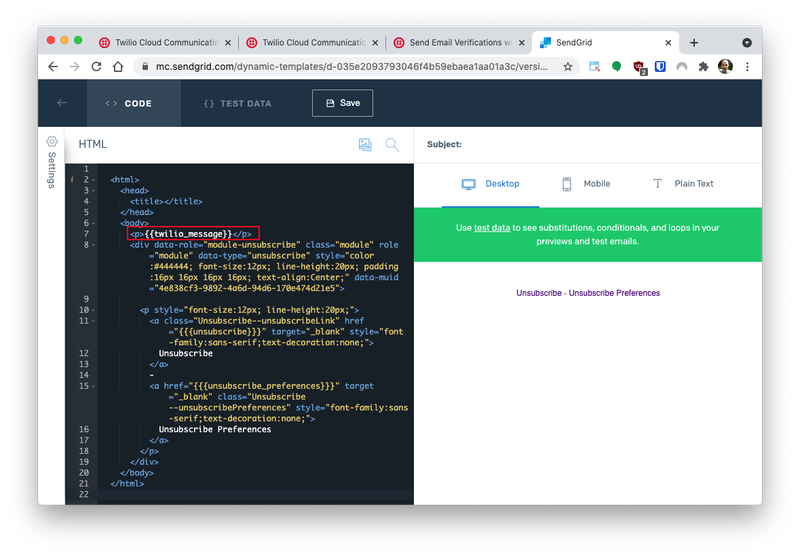This screenshot has height=555, width=800.
Task: Click the Subject field
Action: [x=588, y=144]
